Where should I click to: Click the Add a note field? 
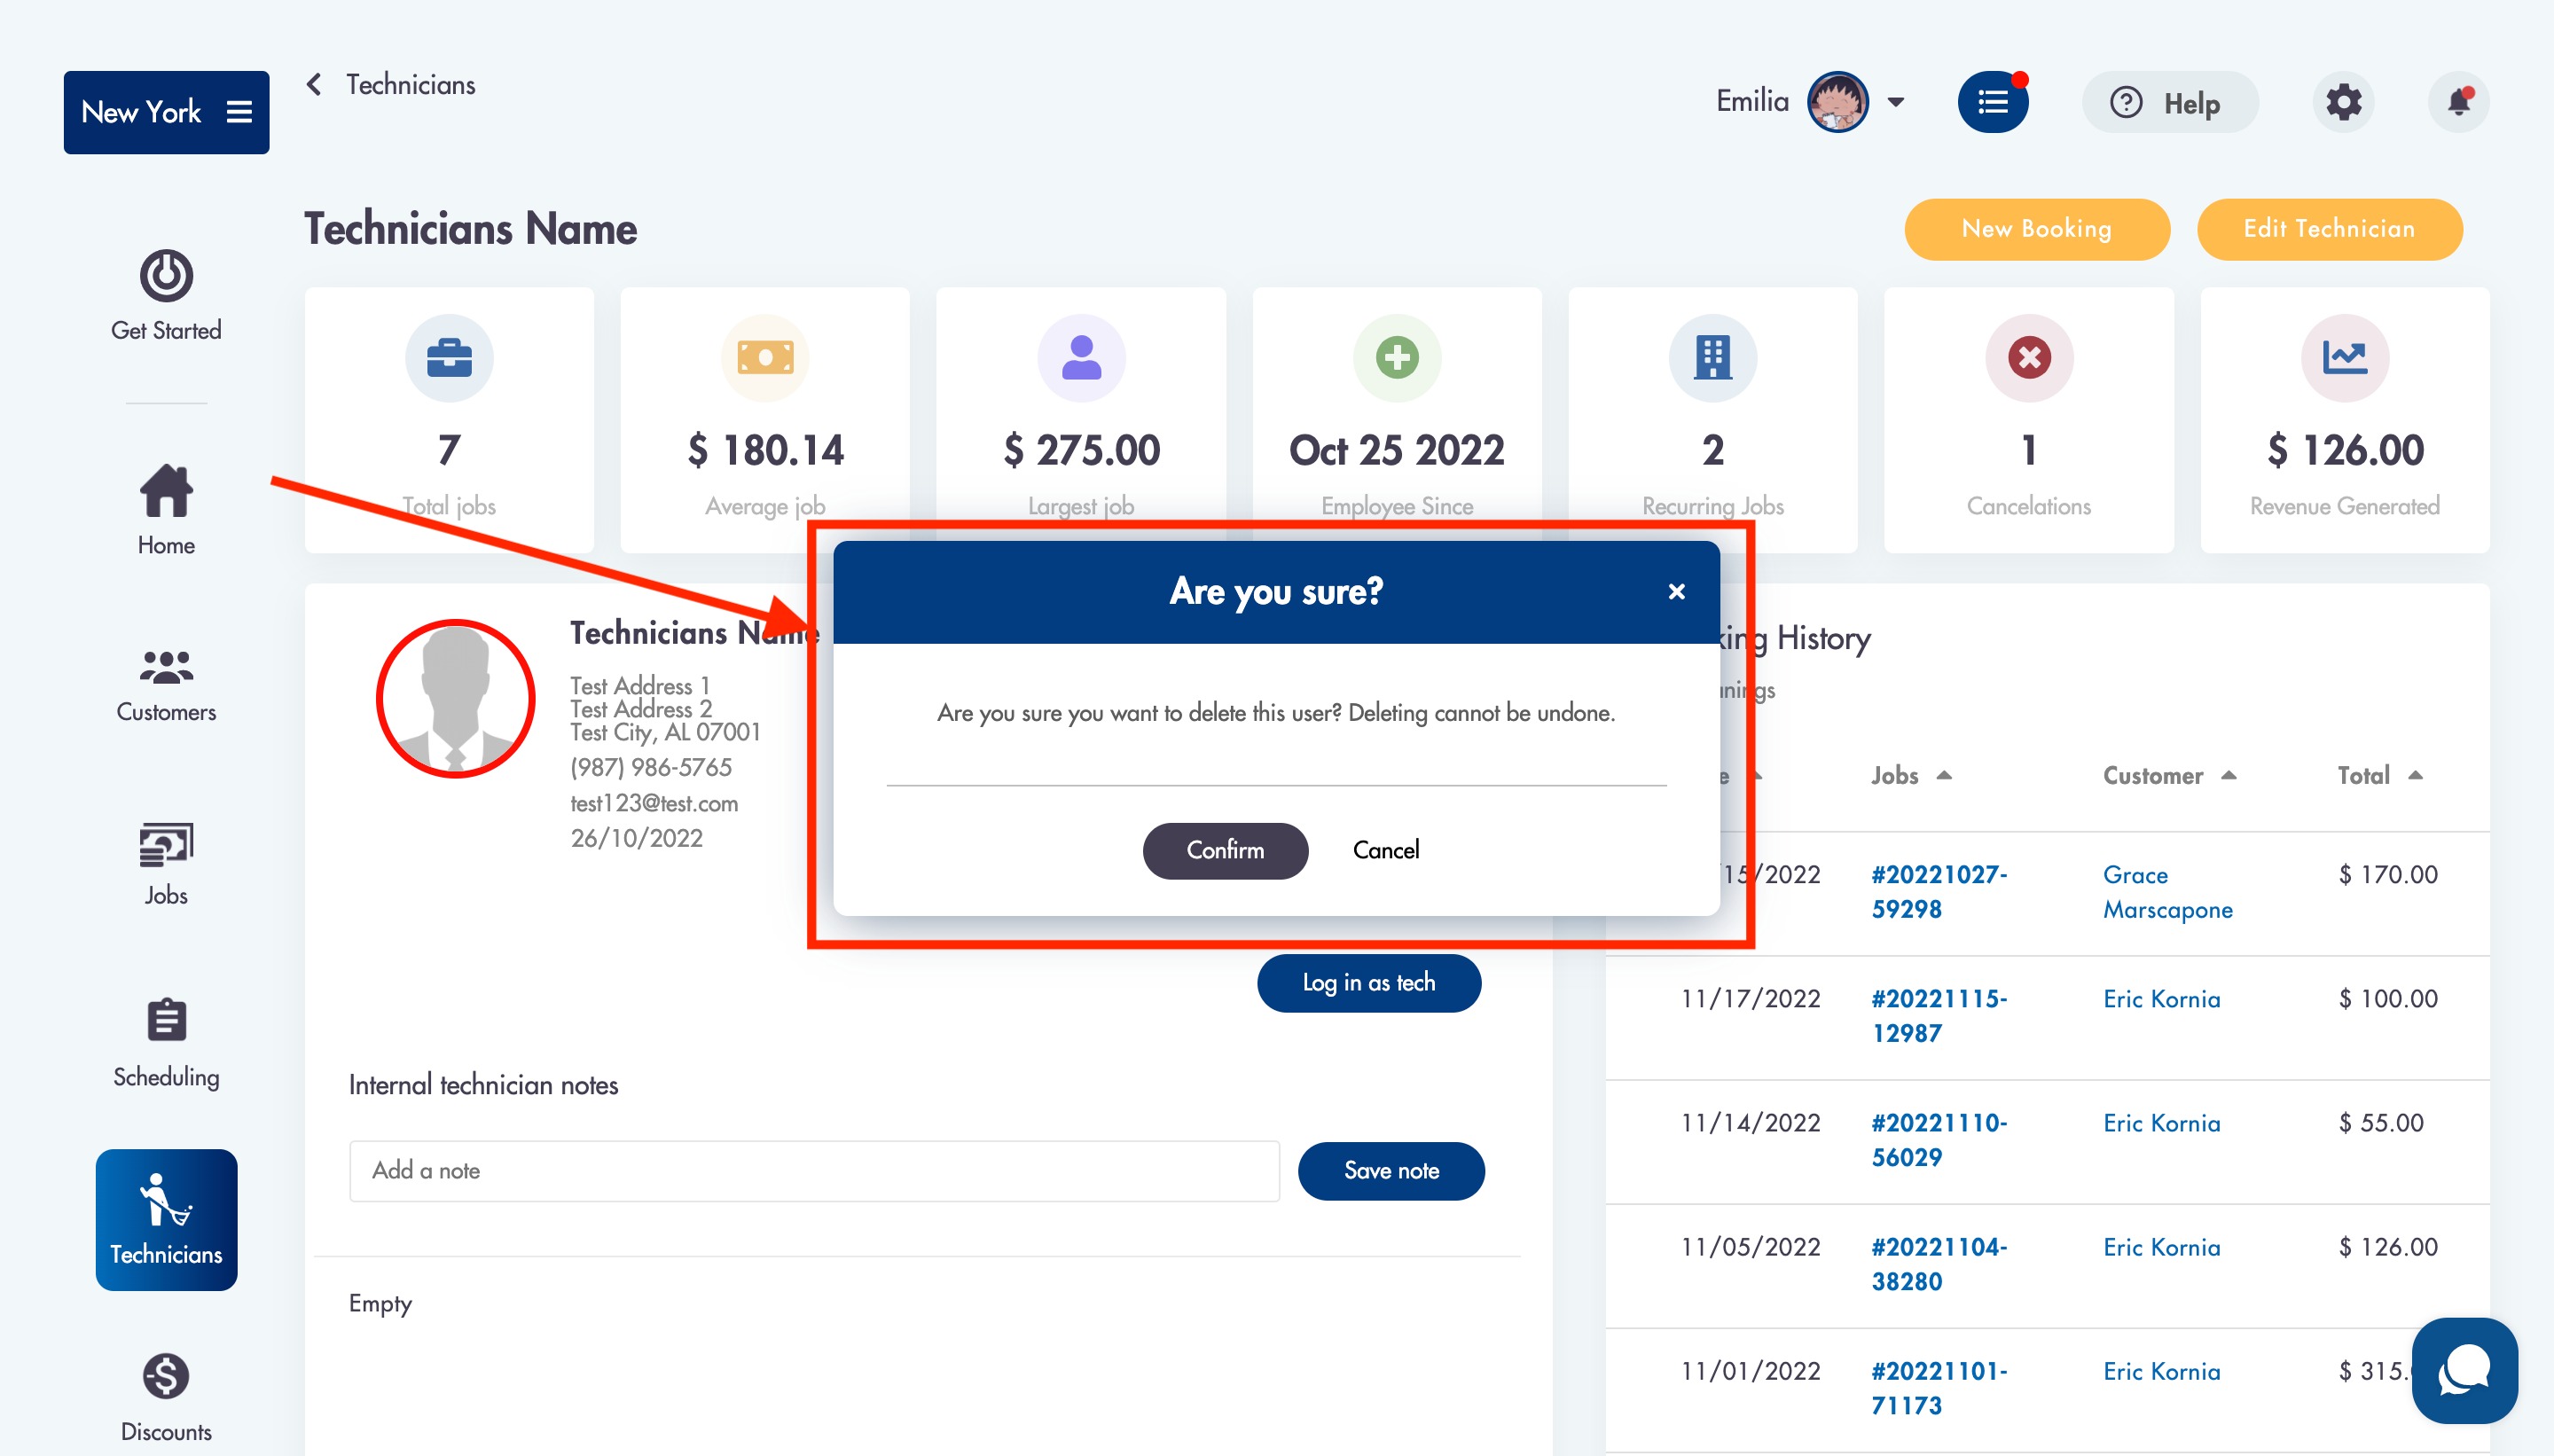814,1171
